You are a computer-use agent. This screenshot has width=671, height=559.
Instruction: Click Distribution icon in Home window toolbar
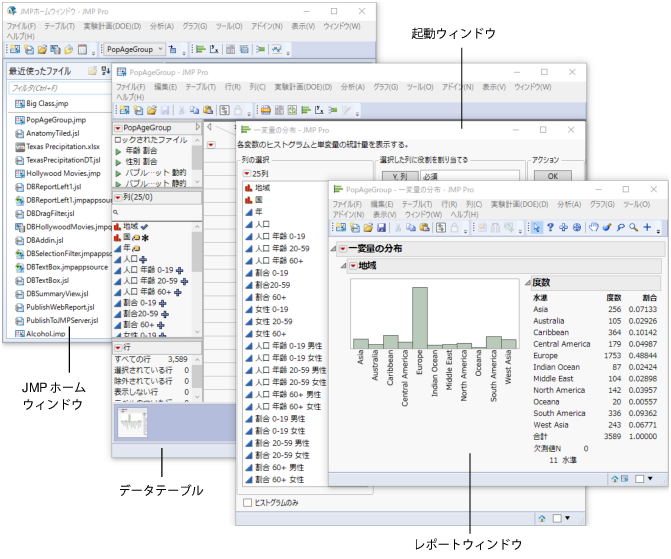tap(201, 49)
